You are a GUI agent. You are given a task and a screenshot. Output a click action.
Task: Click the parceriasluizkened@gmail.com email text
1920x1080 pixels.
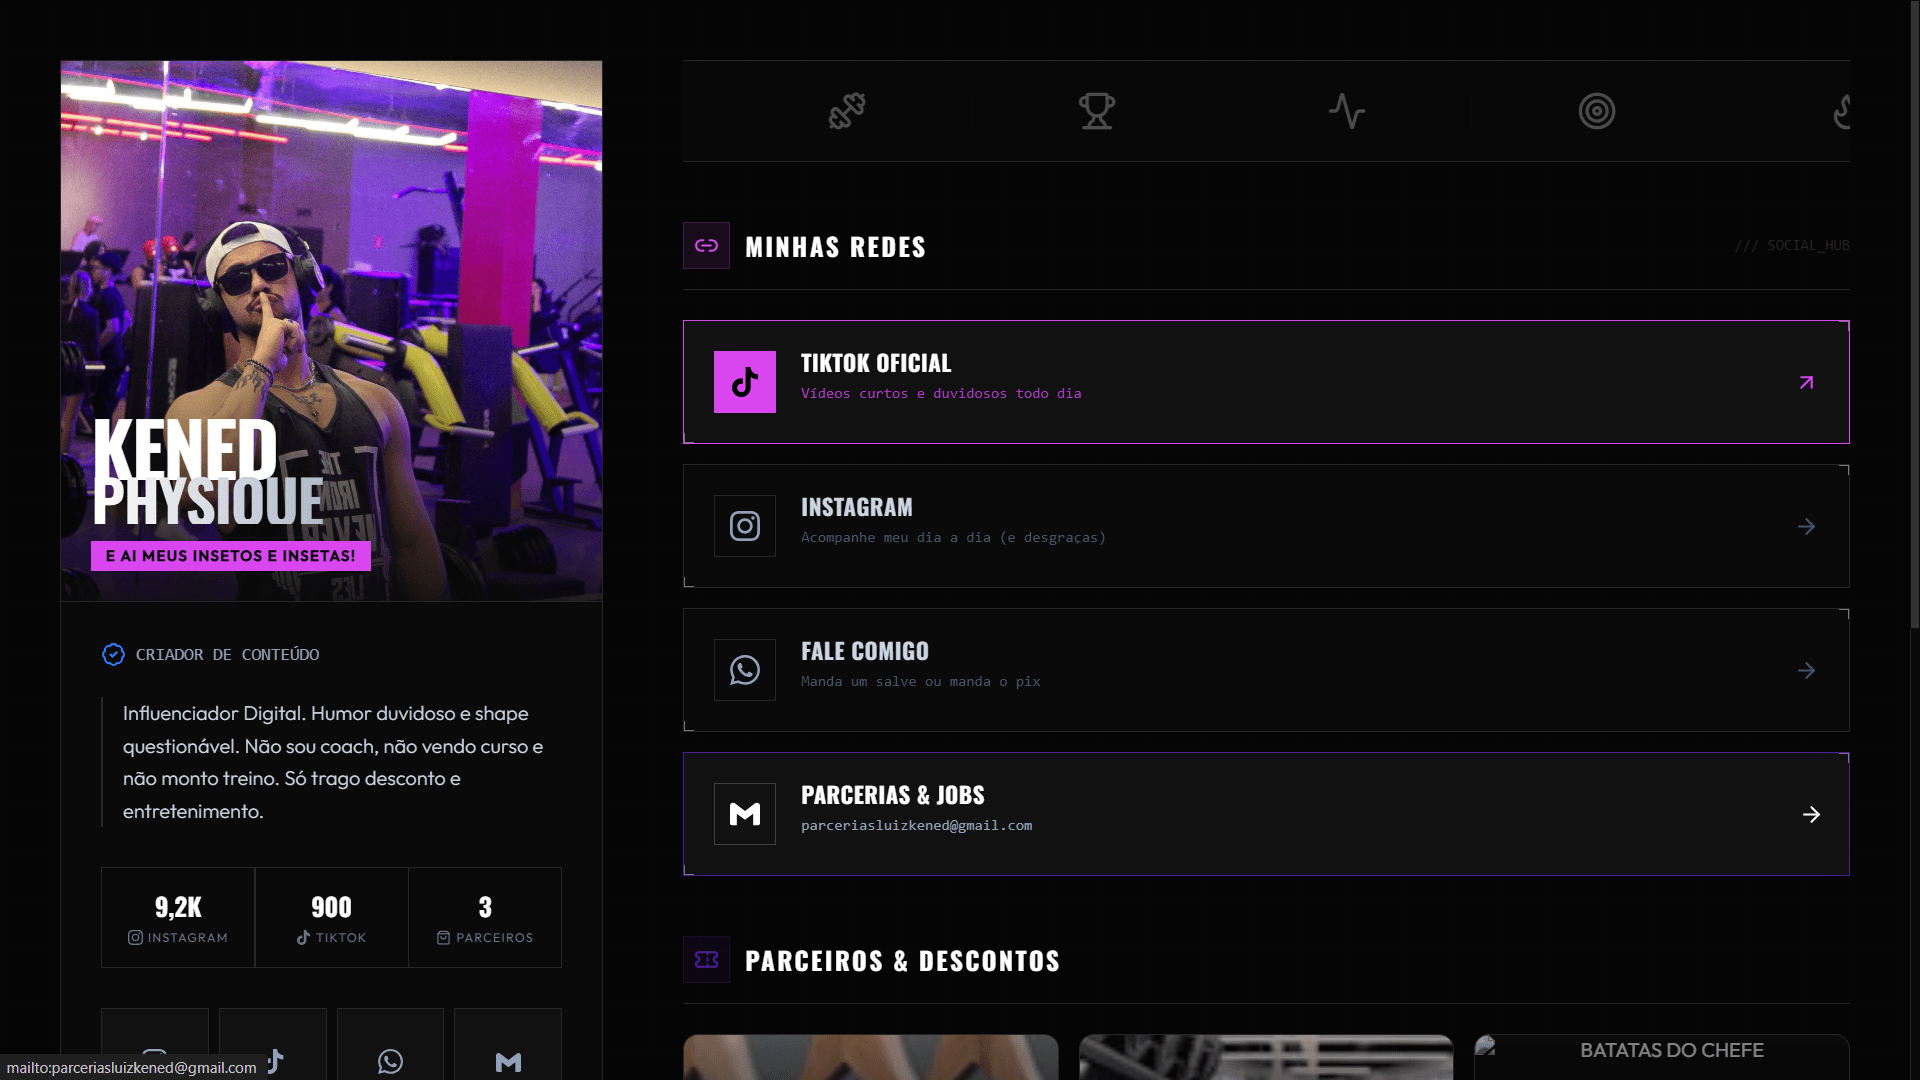pyautogui.click(x=916, y=826)
